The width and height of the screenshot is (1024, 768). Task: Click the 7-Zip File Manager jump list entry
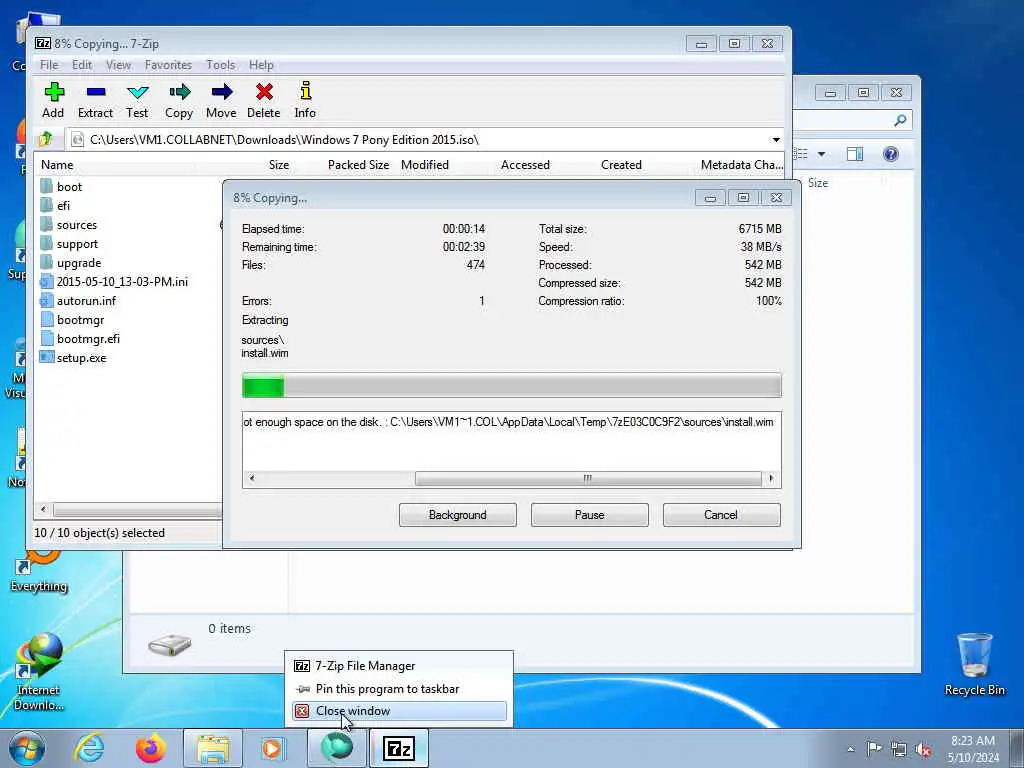point(399,665)
